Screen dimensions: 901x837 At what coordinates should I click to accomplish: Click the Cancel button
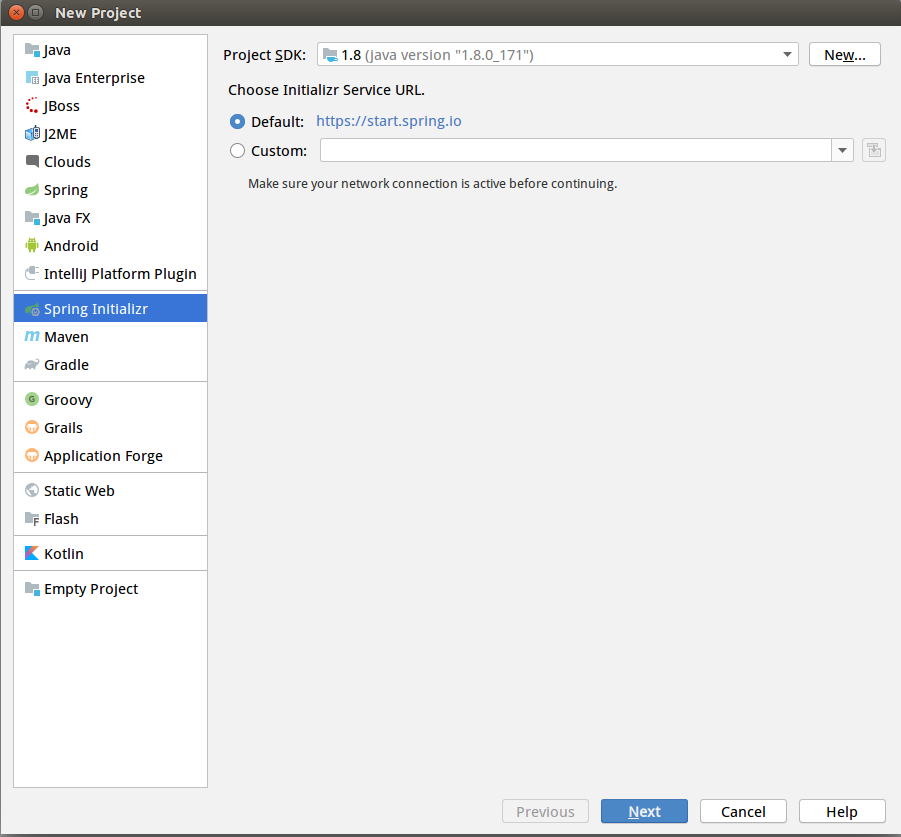click(x=743, y=811)
